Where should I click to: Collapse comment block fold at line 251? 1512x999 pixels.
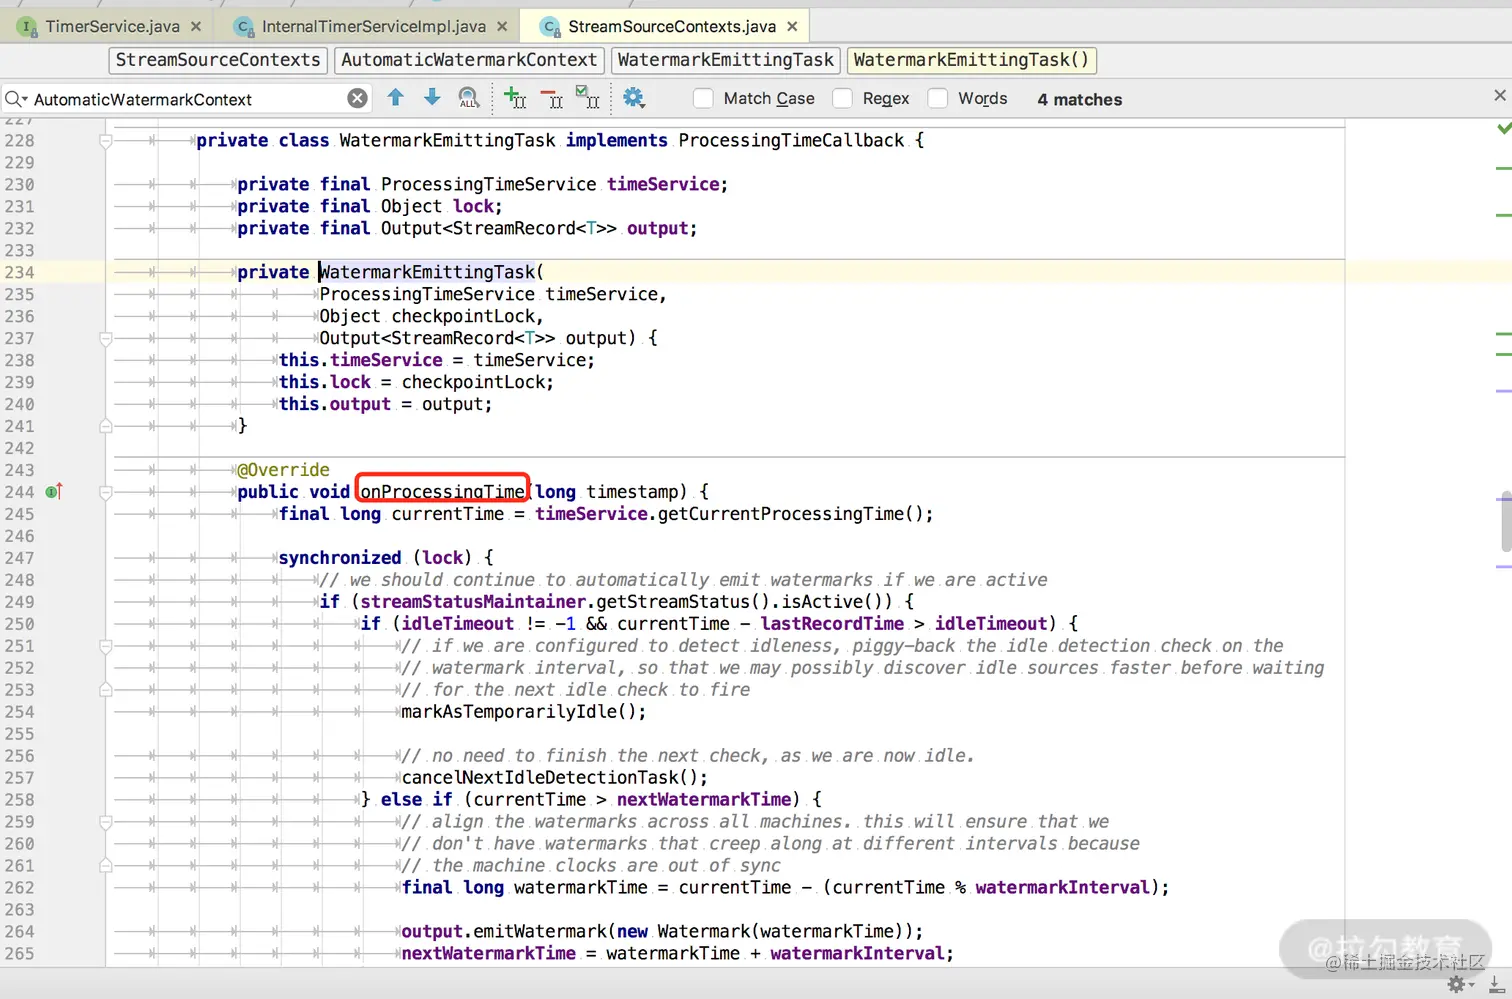pos(105,646)
